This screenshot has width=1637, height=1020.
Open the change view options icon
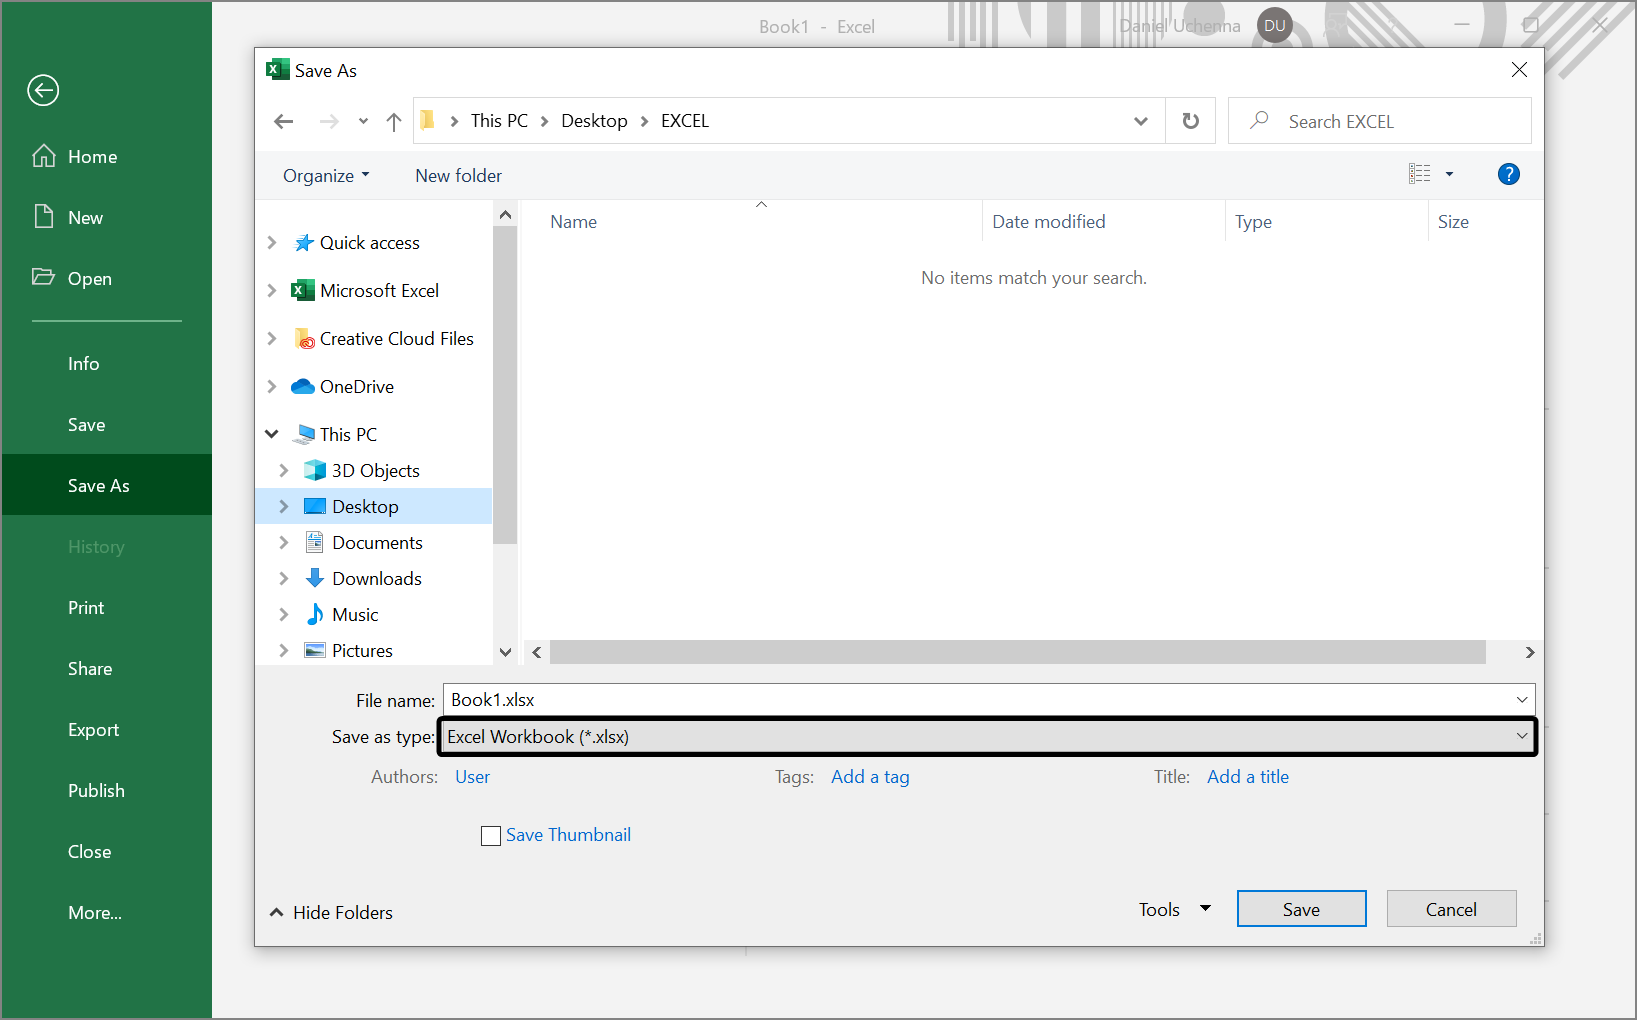[1421, 173]
